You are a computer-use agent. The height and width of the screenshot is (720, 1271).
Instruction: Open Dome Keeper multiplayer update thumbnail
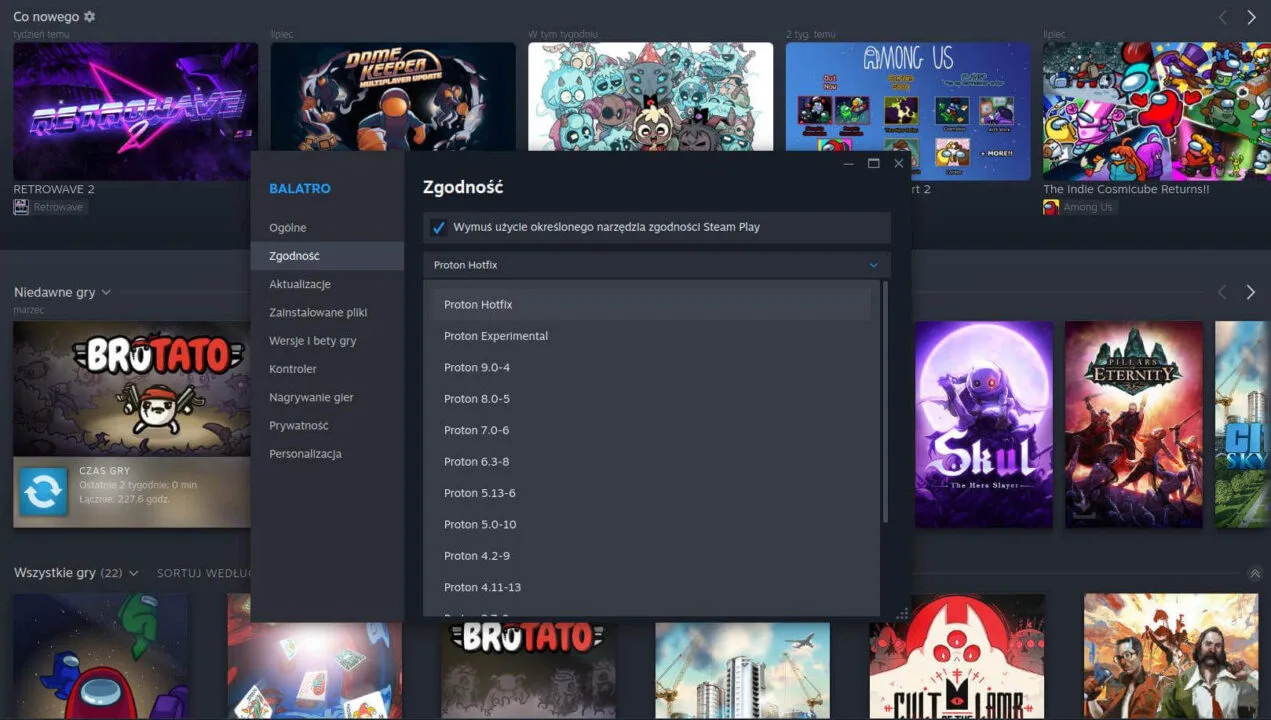tap(393, 96)
